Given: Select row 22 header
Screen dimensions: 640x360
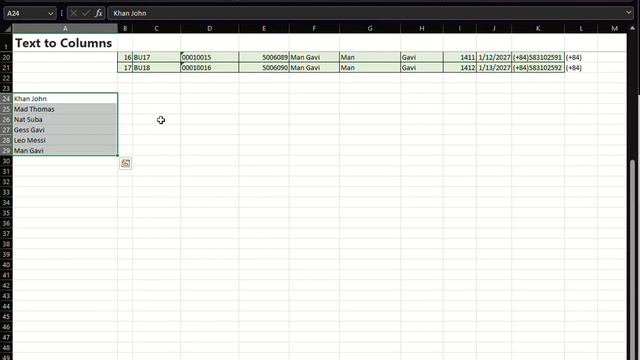Looking at the screenshot, I should pos(6,78).
